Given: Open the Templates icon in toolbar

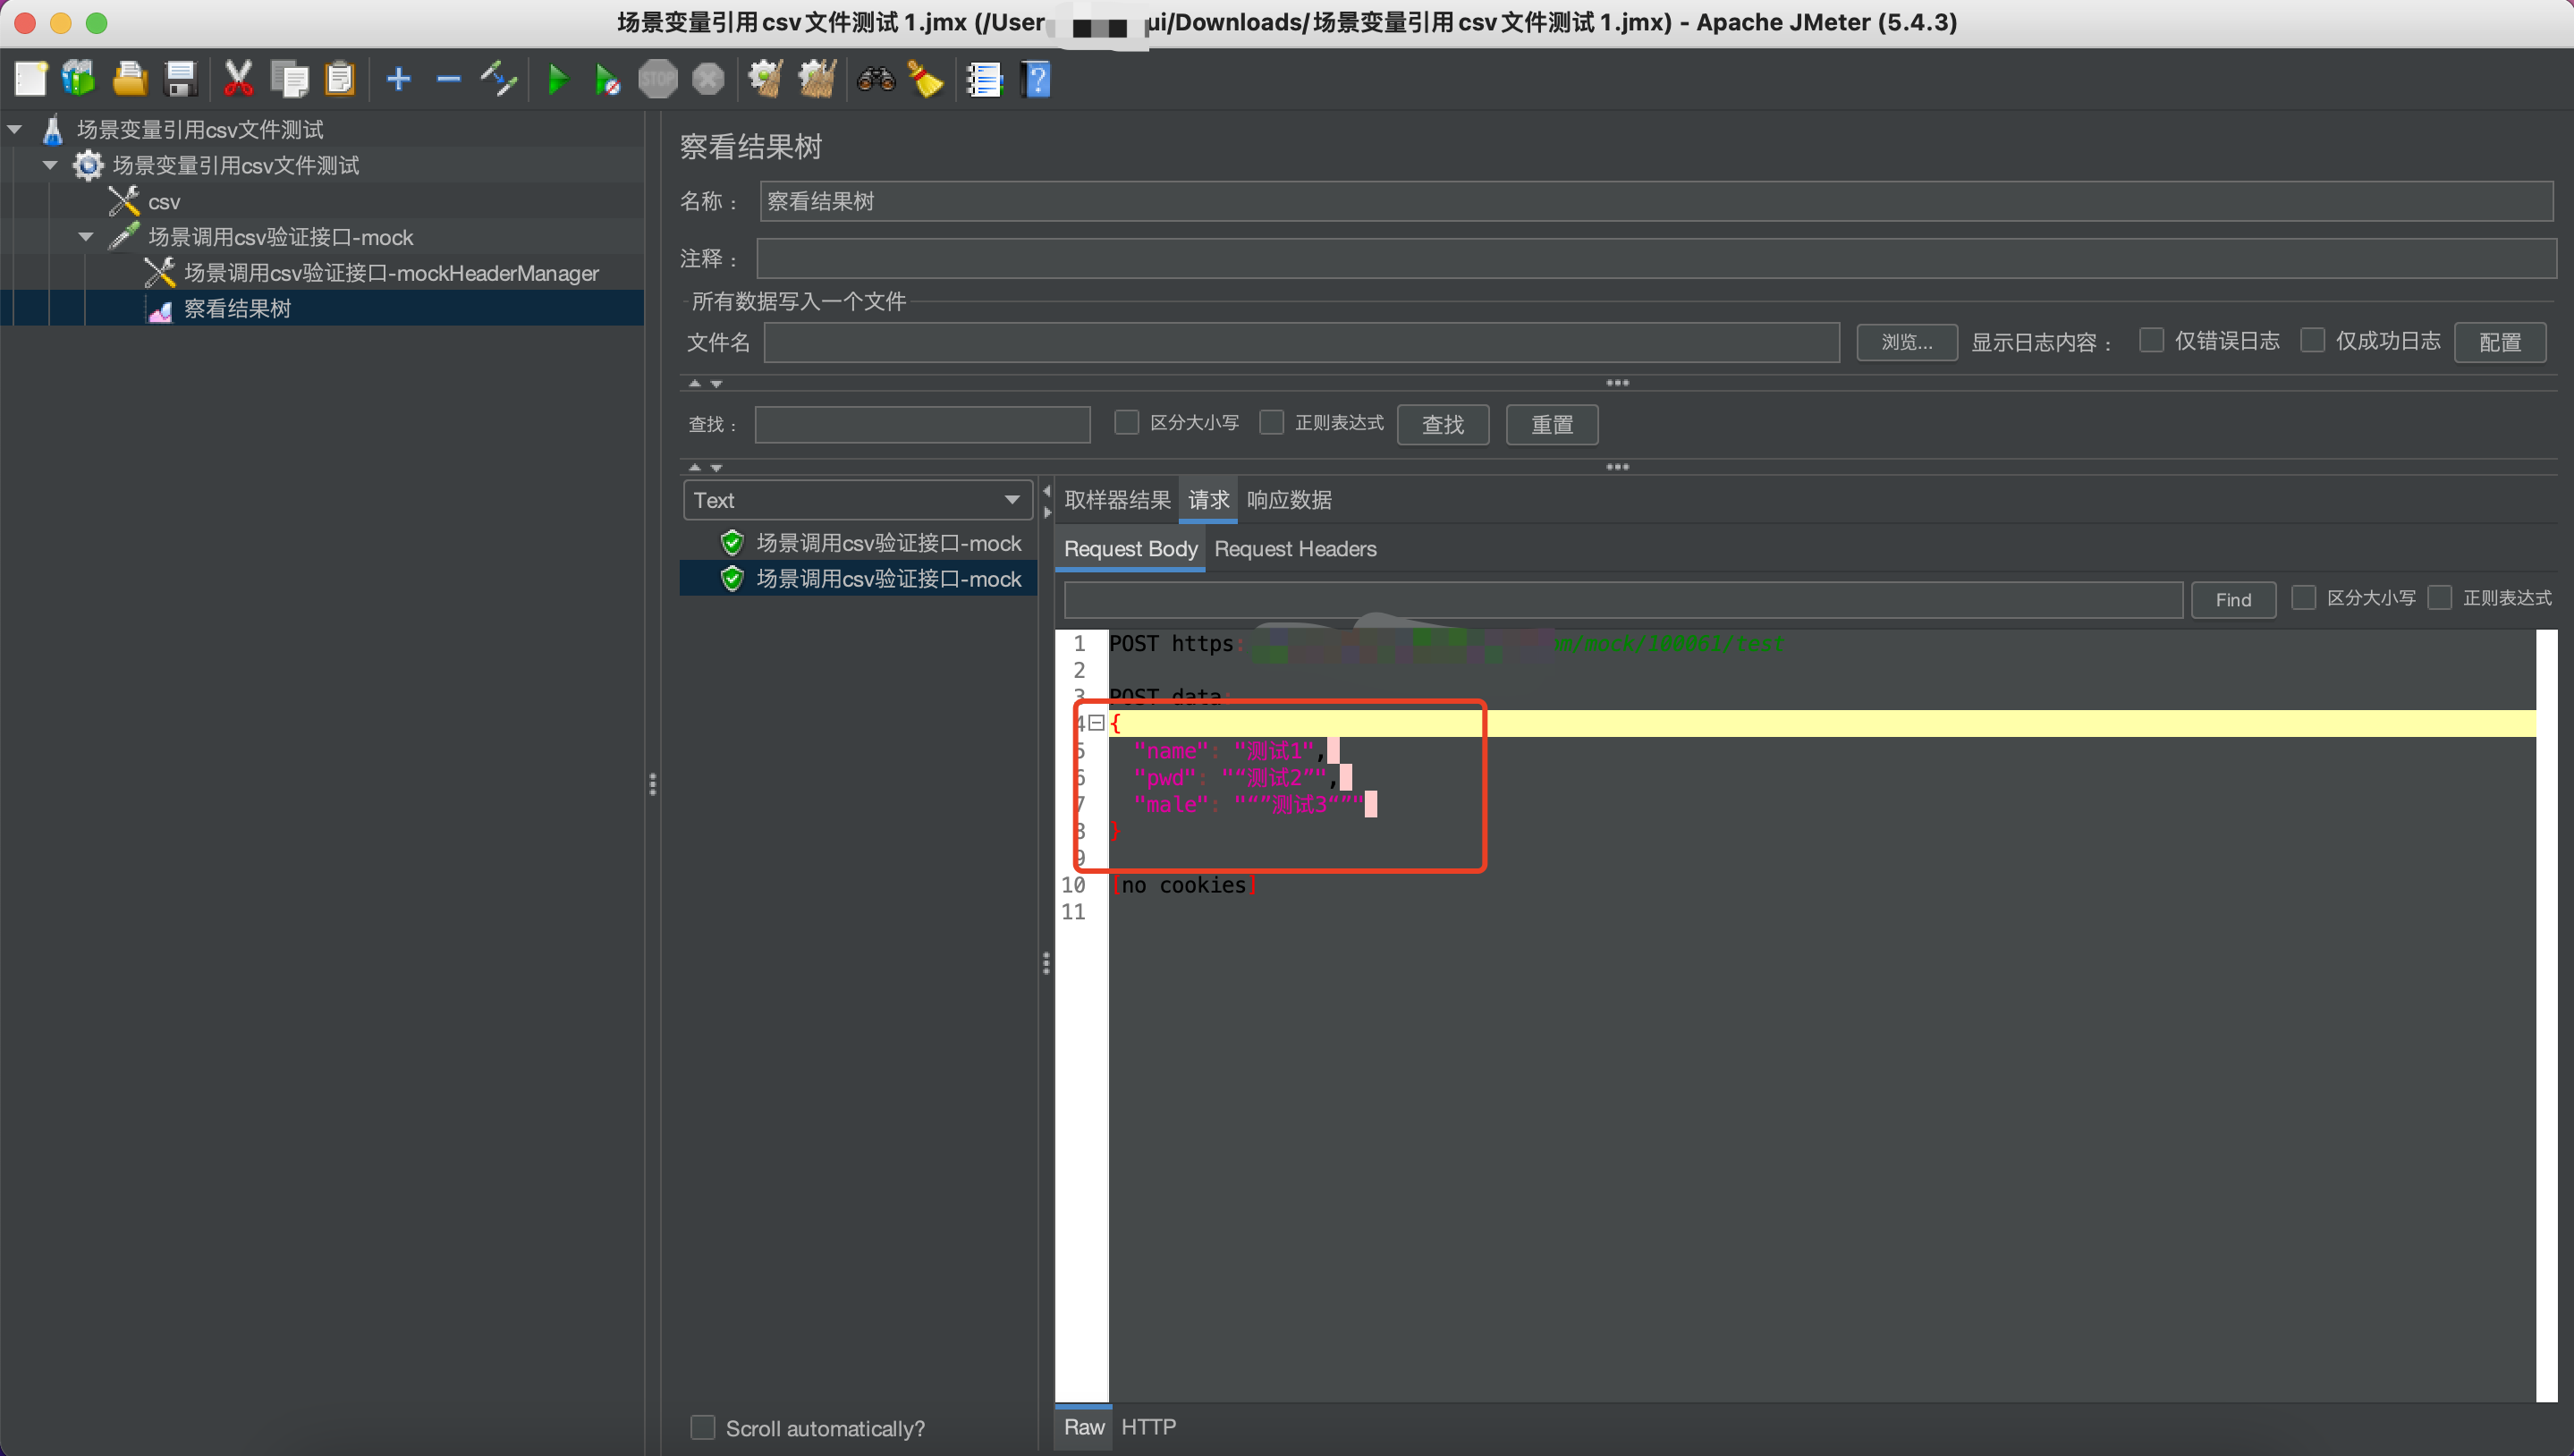Looking at the screenshot, I should pyautogui.click(x=79, y=79).
